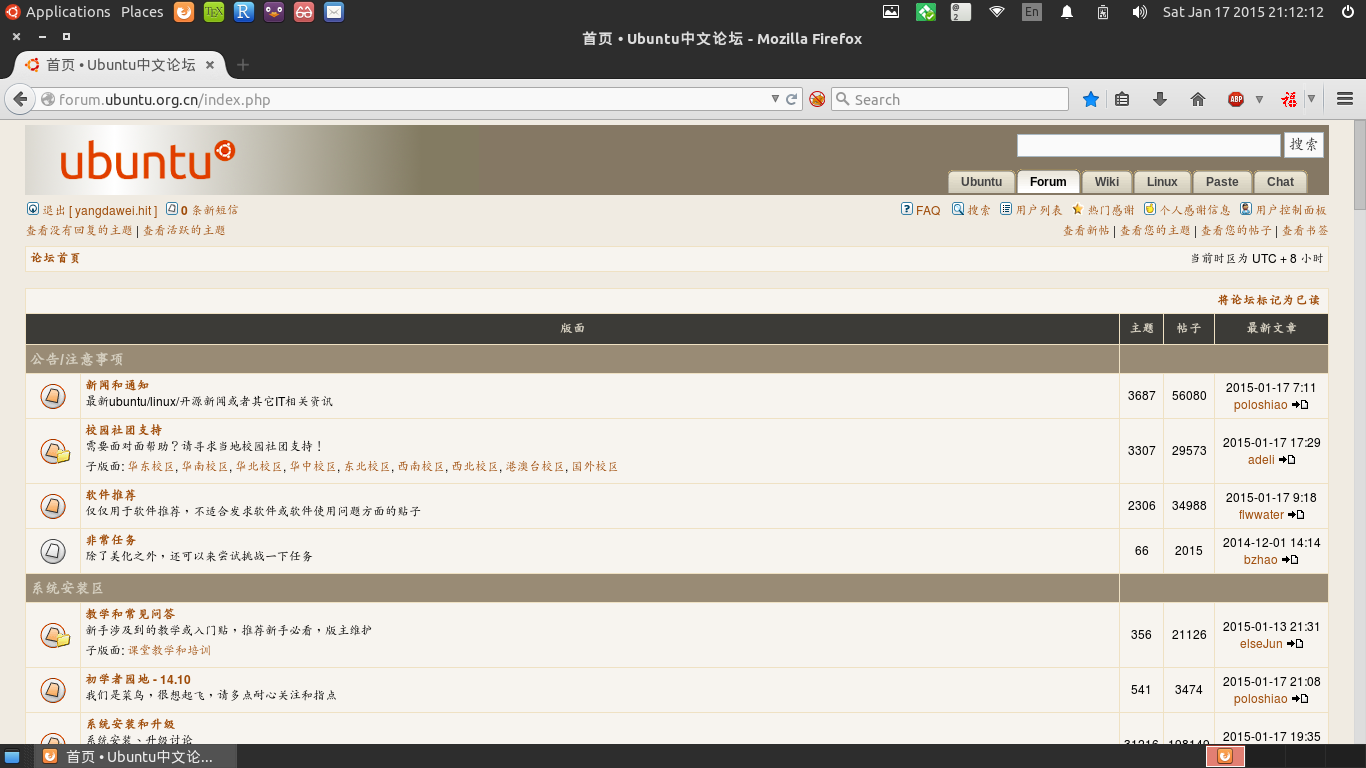Click the 新闻和通知 forum folder icon
The width and height of the screenshot is (1366, 768).
click(x=53, y=396)
